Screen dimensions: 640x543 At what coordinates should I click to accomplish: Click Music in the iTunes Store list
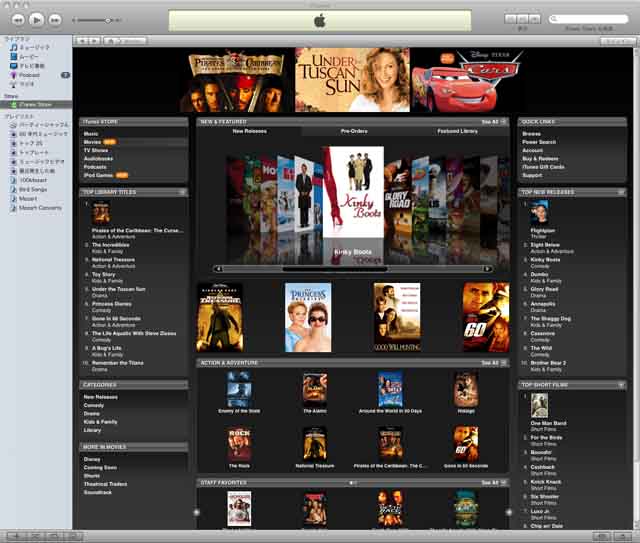coord(91,134)
